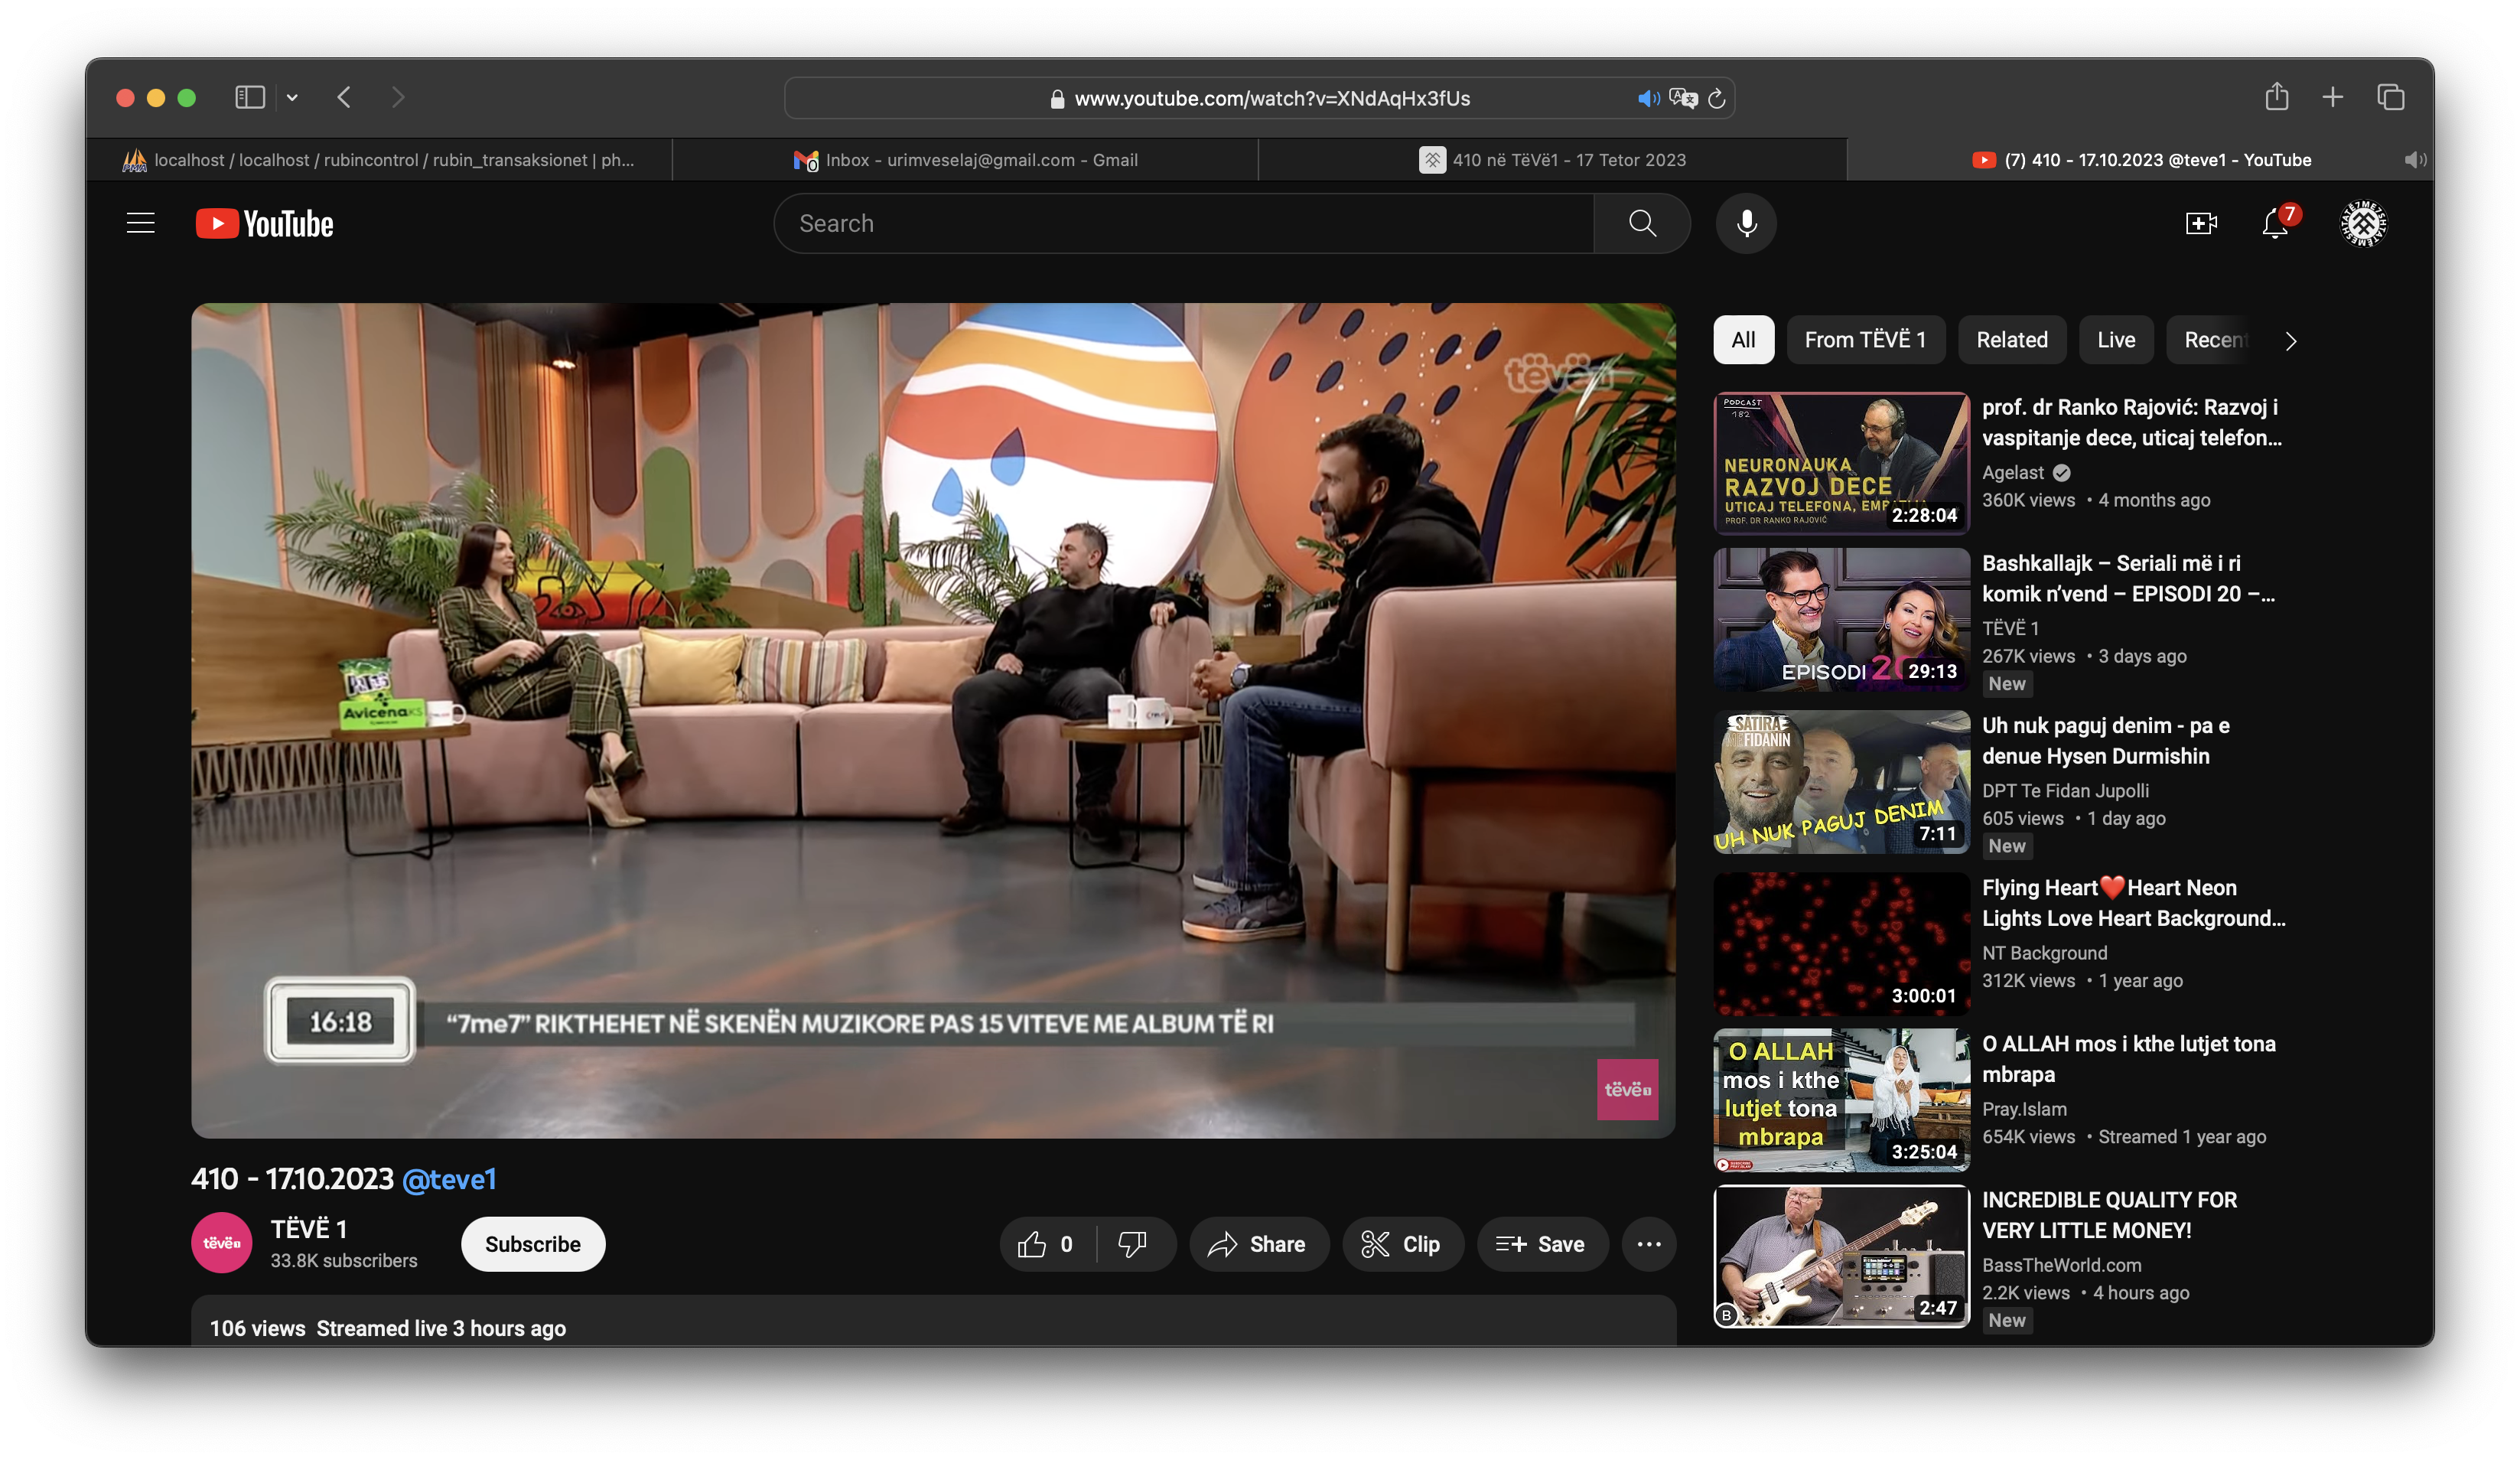Click '33.8K subscribers' text
The width and height of the screenshot is (2520, 1460).
344,1261
